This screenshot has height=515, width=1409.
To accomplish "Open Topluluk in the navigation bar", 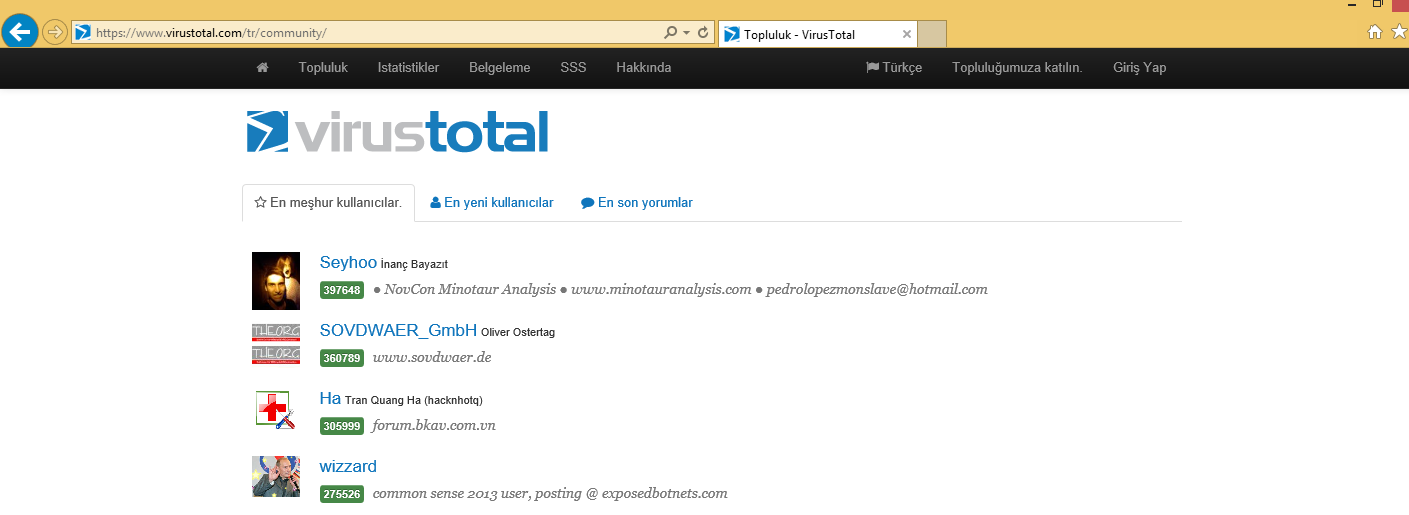I will point(323,68).
